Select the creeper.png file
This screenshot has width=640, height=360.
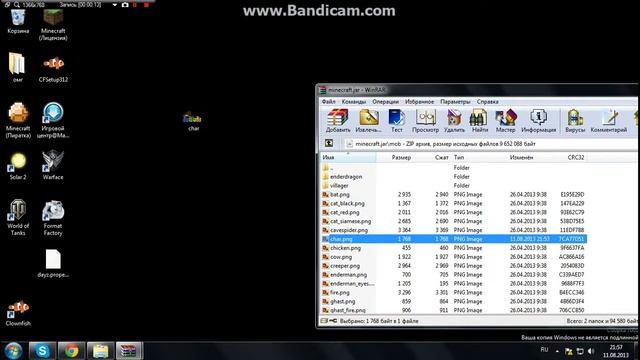(454, 266)
